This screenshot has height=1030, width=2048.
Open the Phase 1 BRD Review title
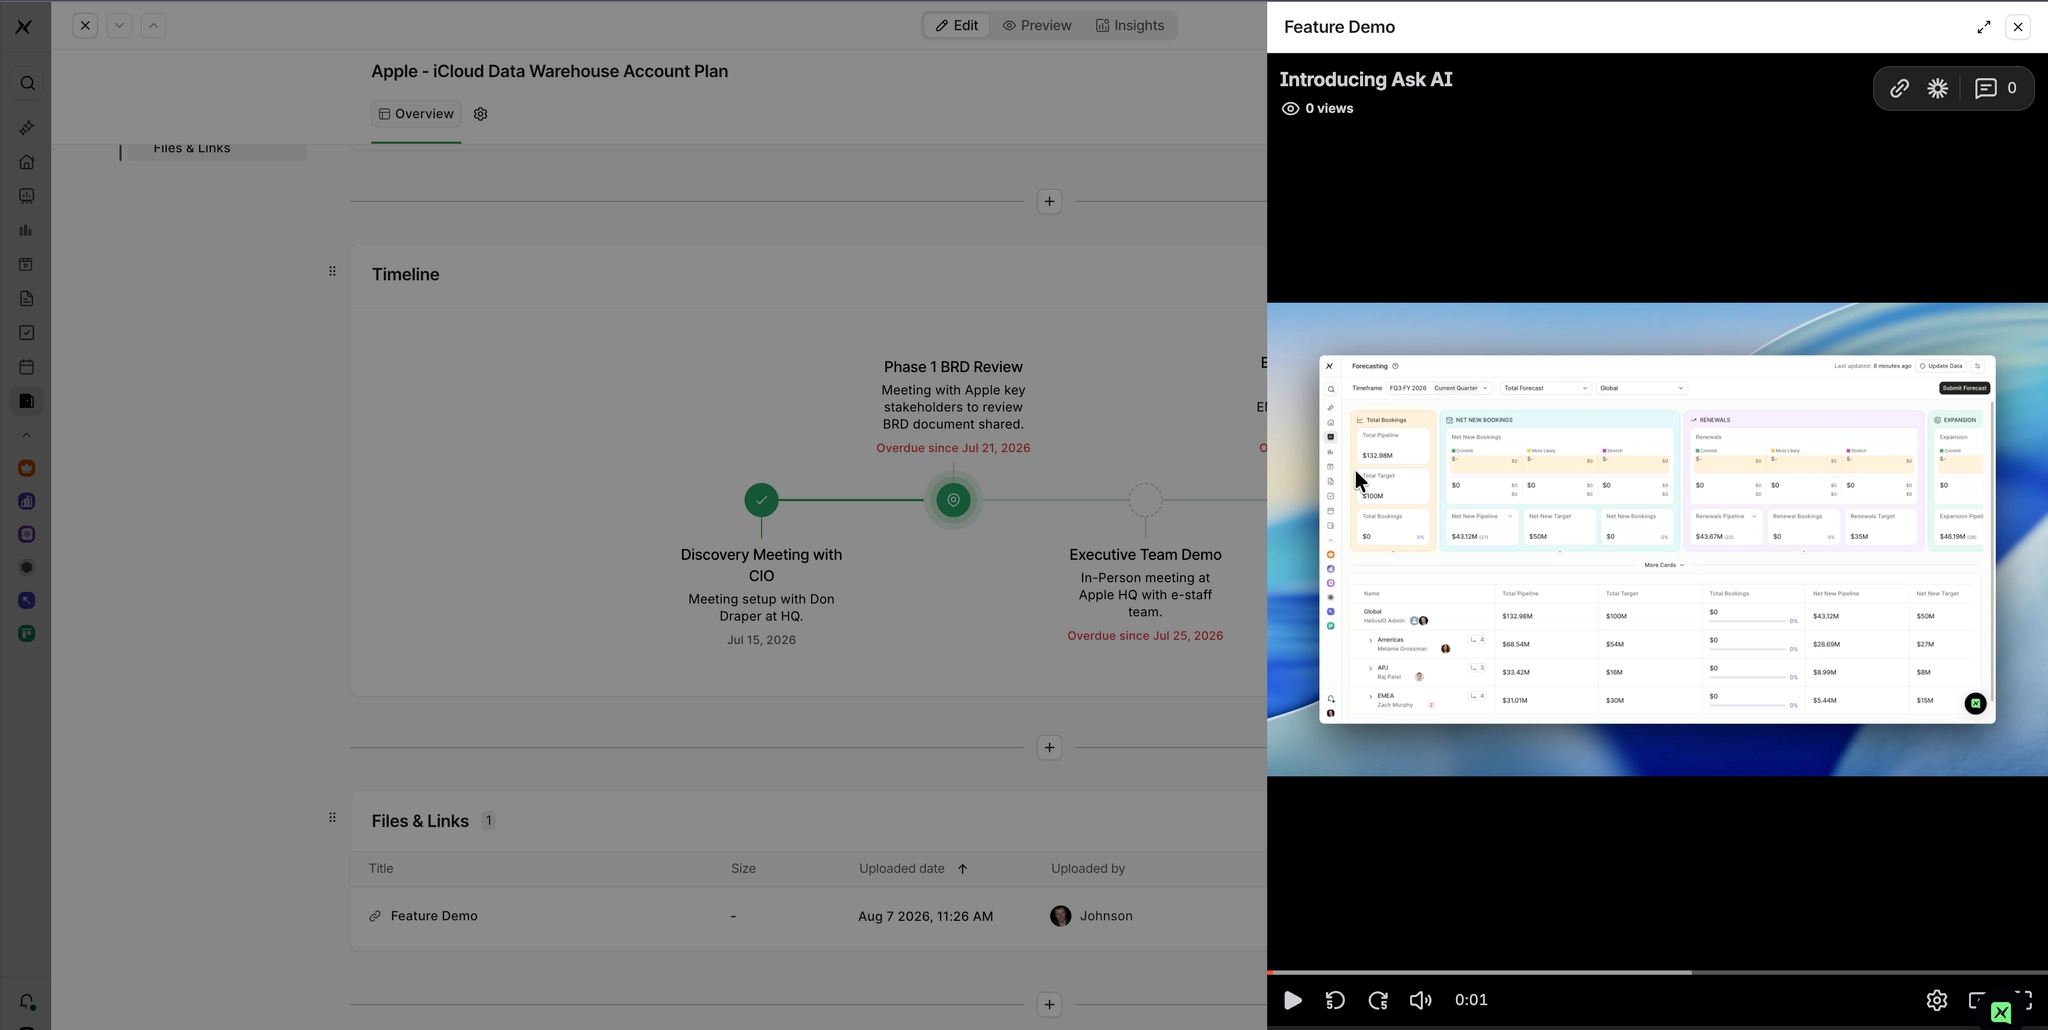953,367
